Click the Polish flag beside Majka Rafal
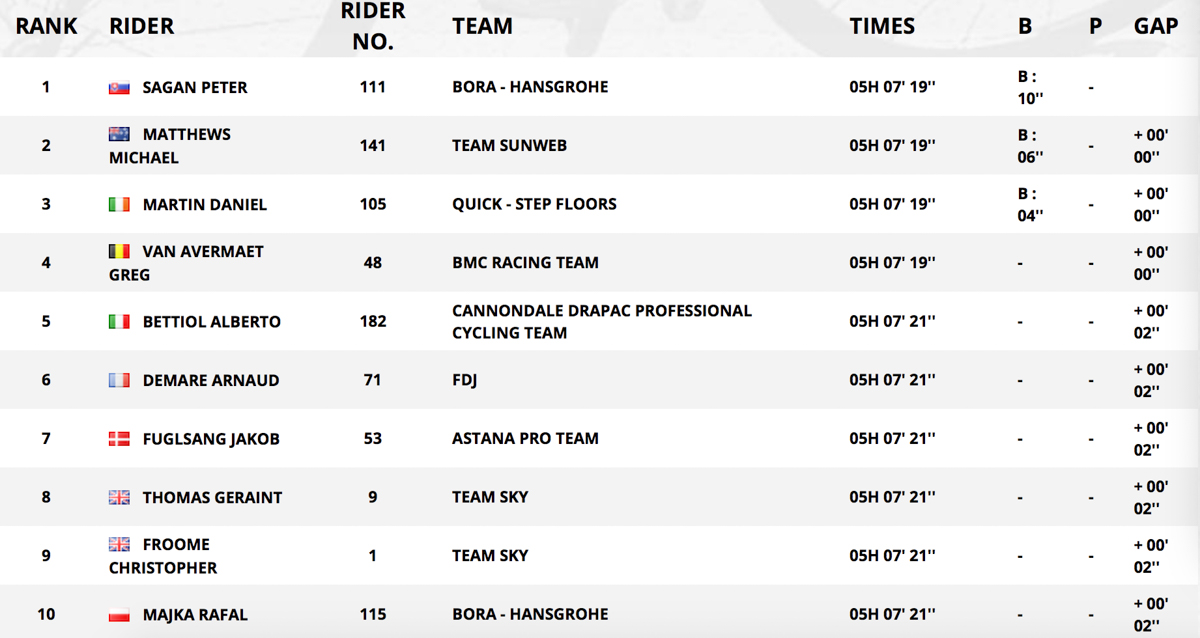Viewport: 1200px width, 638px height. pos(120,615)
